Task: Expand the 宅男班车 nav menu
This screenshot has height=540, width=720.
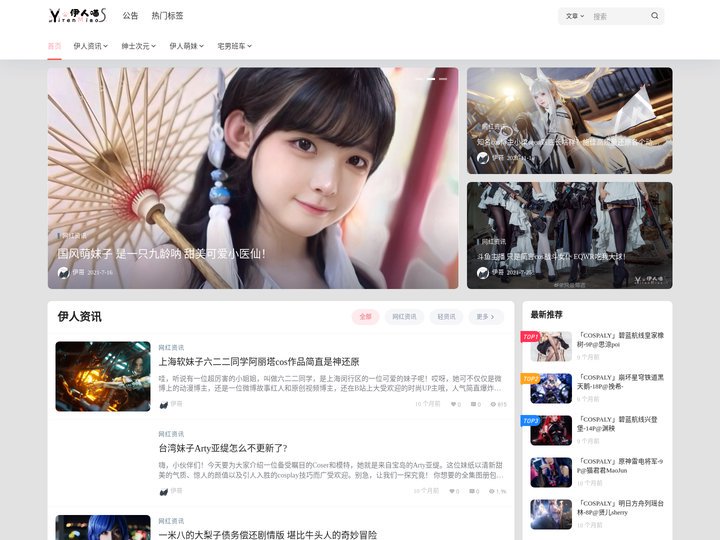Action: pos(234,46)
